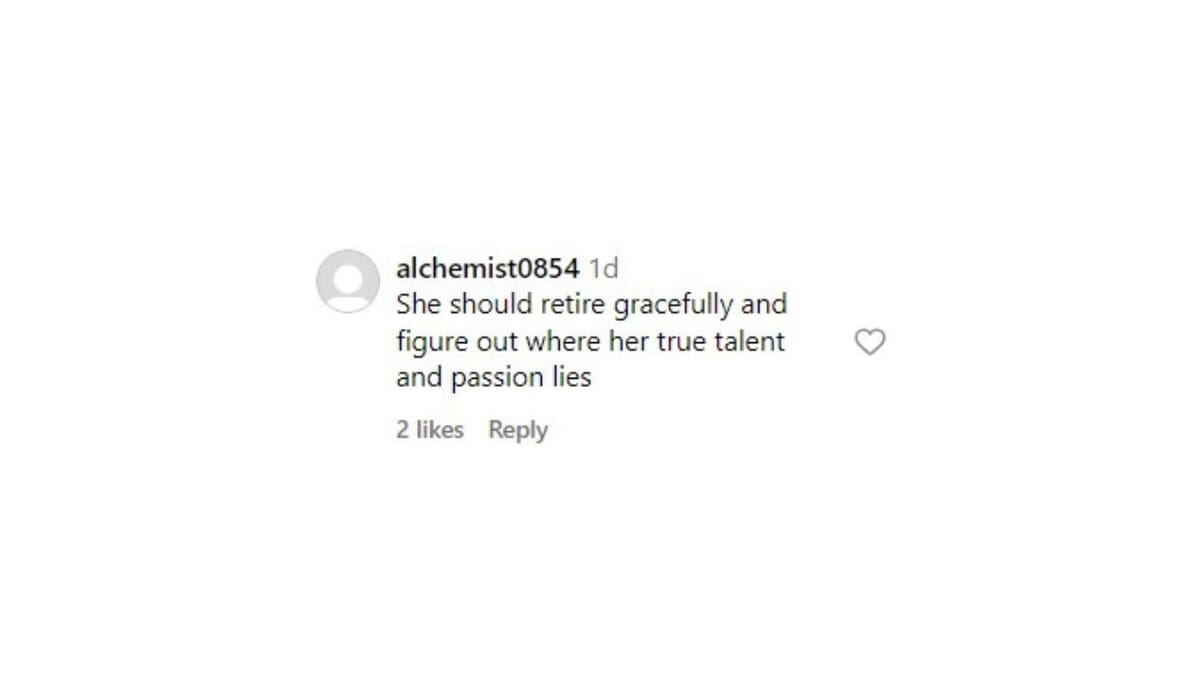Click "and passion lies" comment line

click(494, 379)
